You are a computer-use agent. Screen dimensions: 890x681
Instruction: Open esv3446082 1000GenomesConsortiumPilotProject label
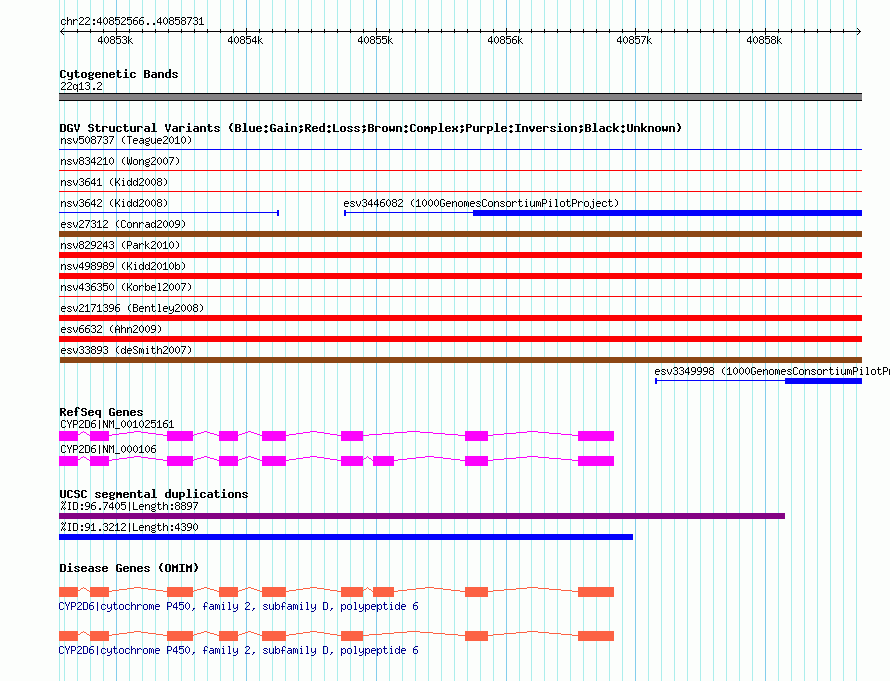coord(481,203)
